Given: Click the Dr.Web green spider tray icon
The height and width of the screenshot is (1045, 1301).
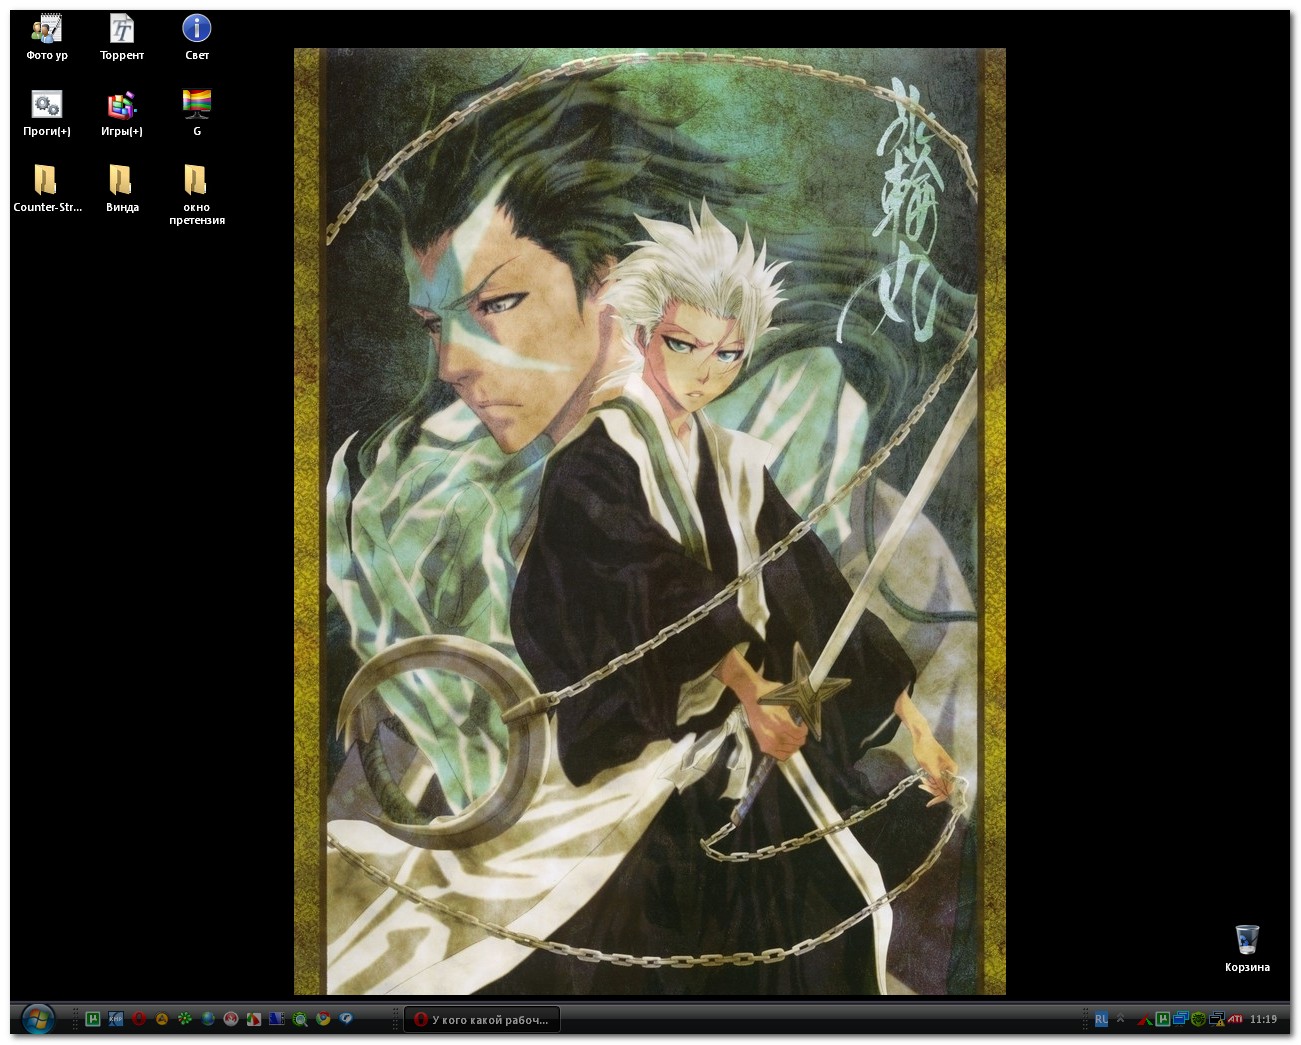Looking at the screenshot, I should tap(1198, 1019).
